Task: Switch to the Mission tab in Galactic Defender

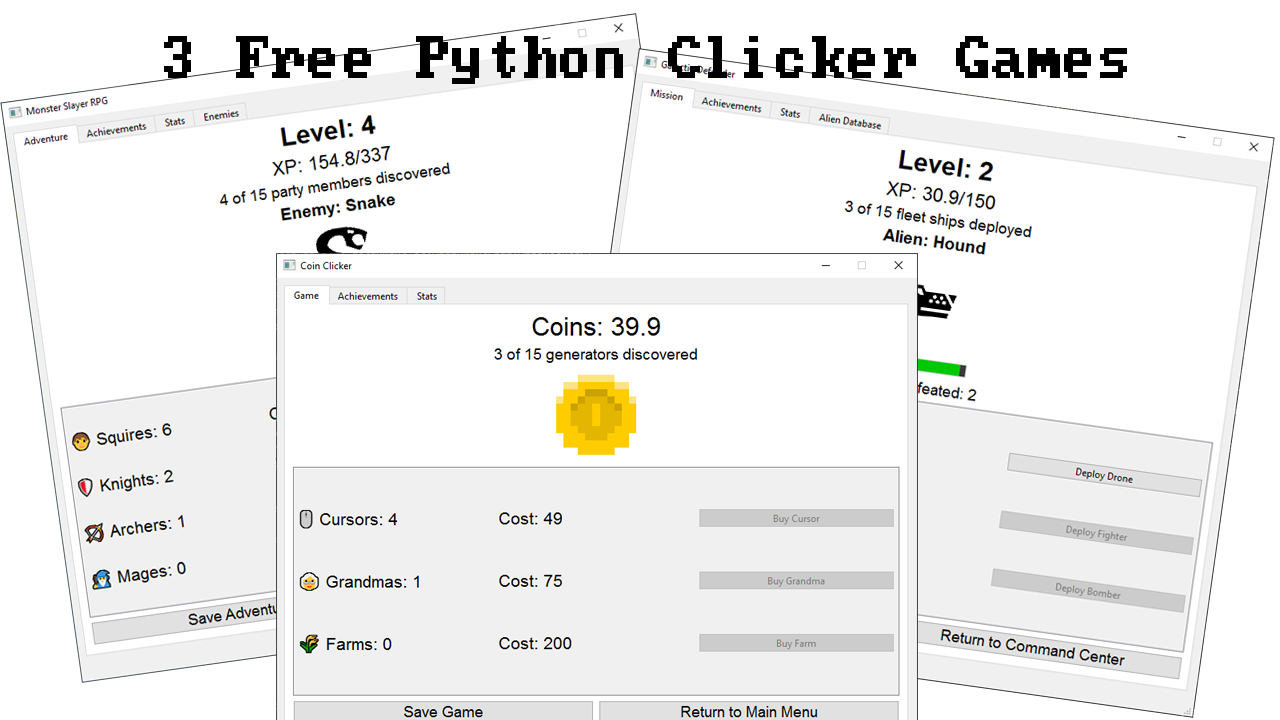Action: point(666,97)
